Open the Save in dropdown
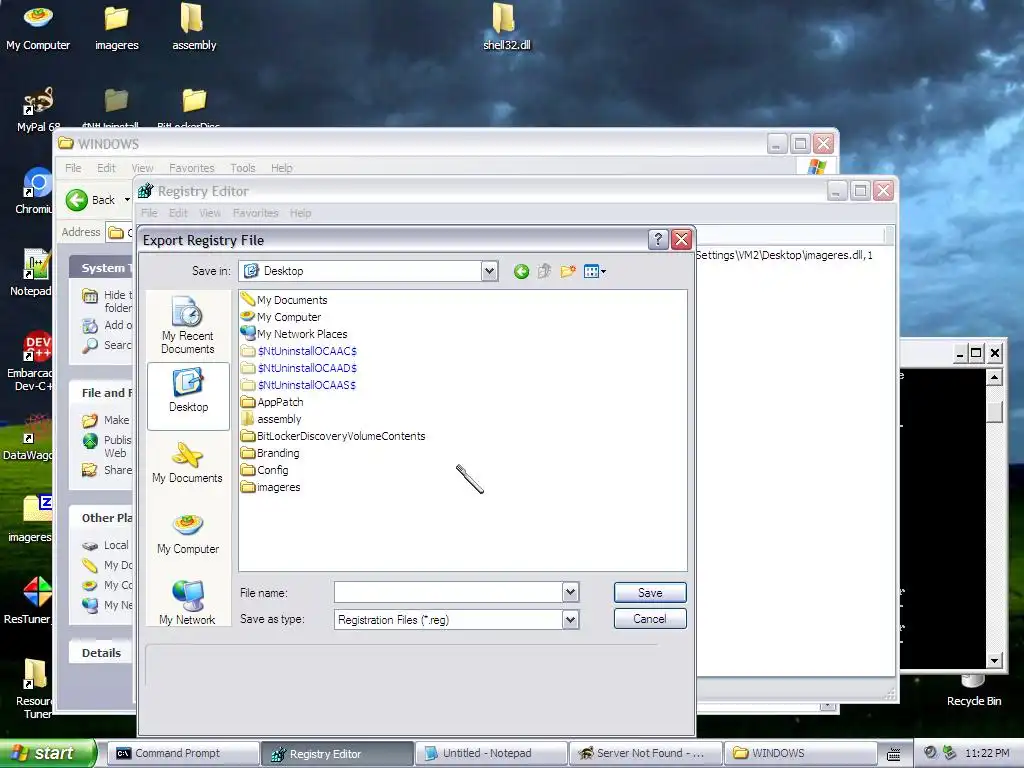 489,271
